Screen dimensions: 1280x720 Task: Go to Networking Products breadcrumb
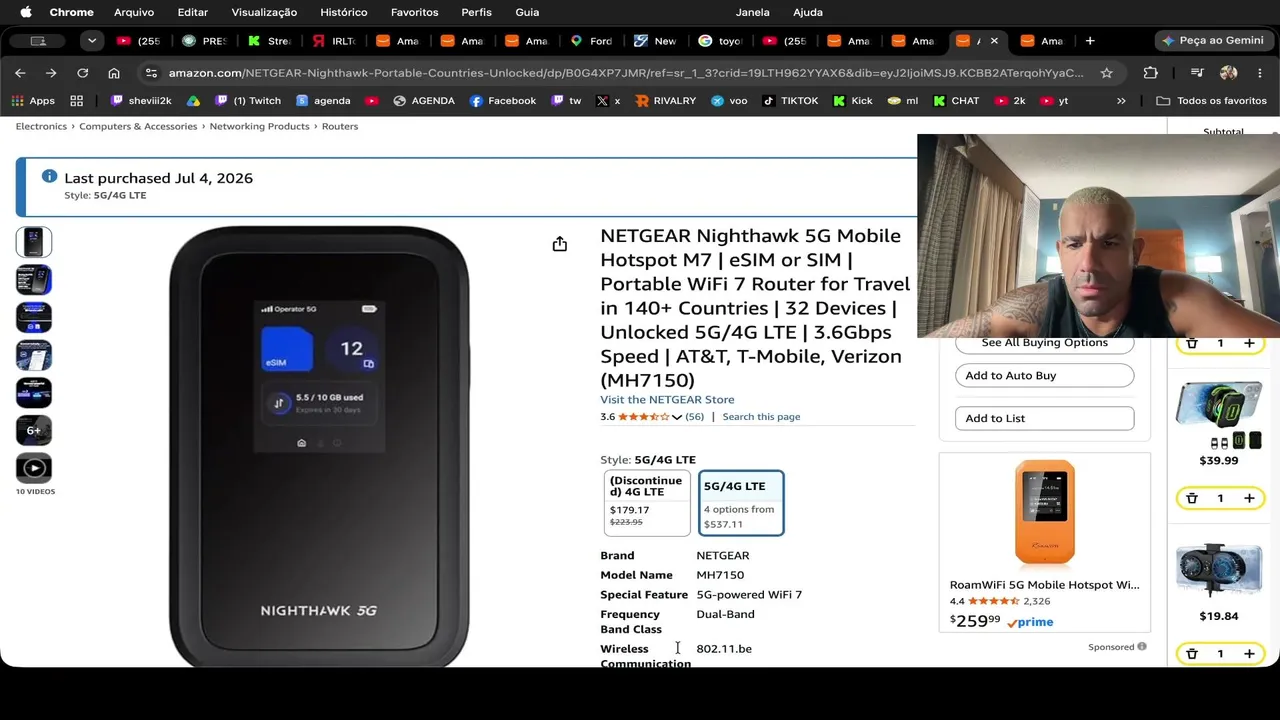[x=260, y=127]
